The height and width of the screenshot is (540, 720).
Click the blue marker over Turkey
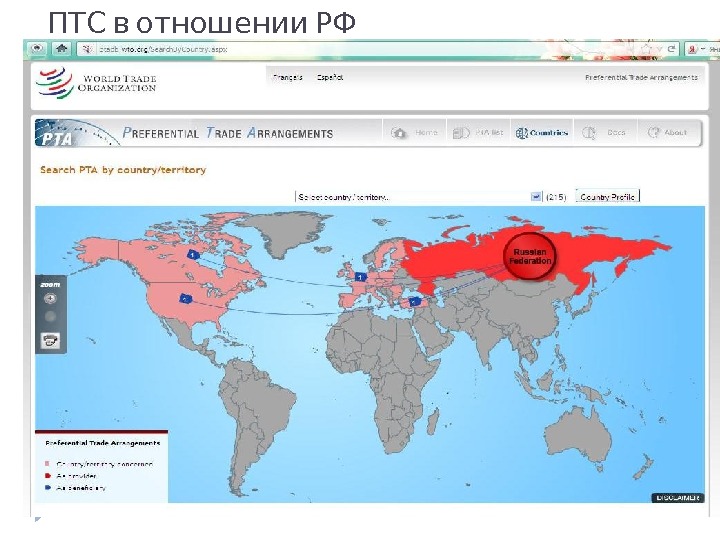(x=415, y=302)
